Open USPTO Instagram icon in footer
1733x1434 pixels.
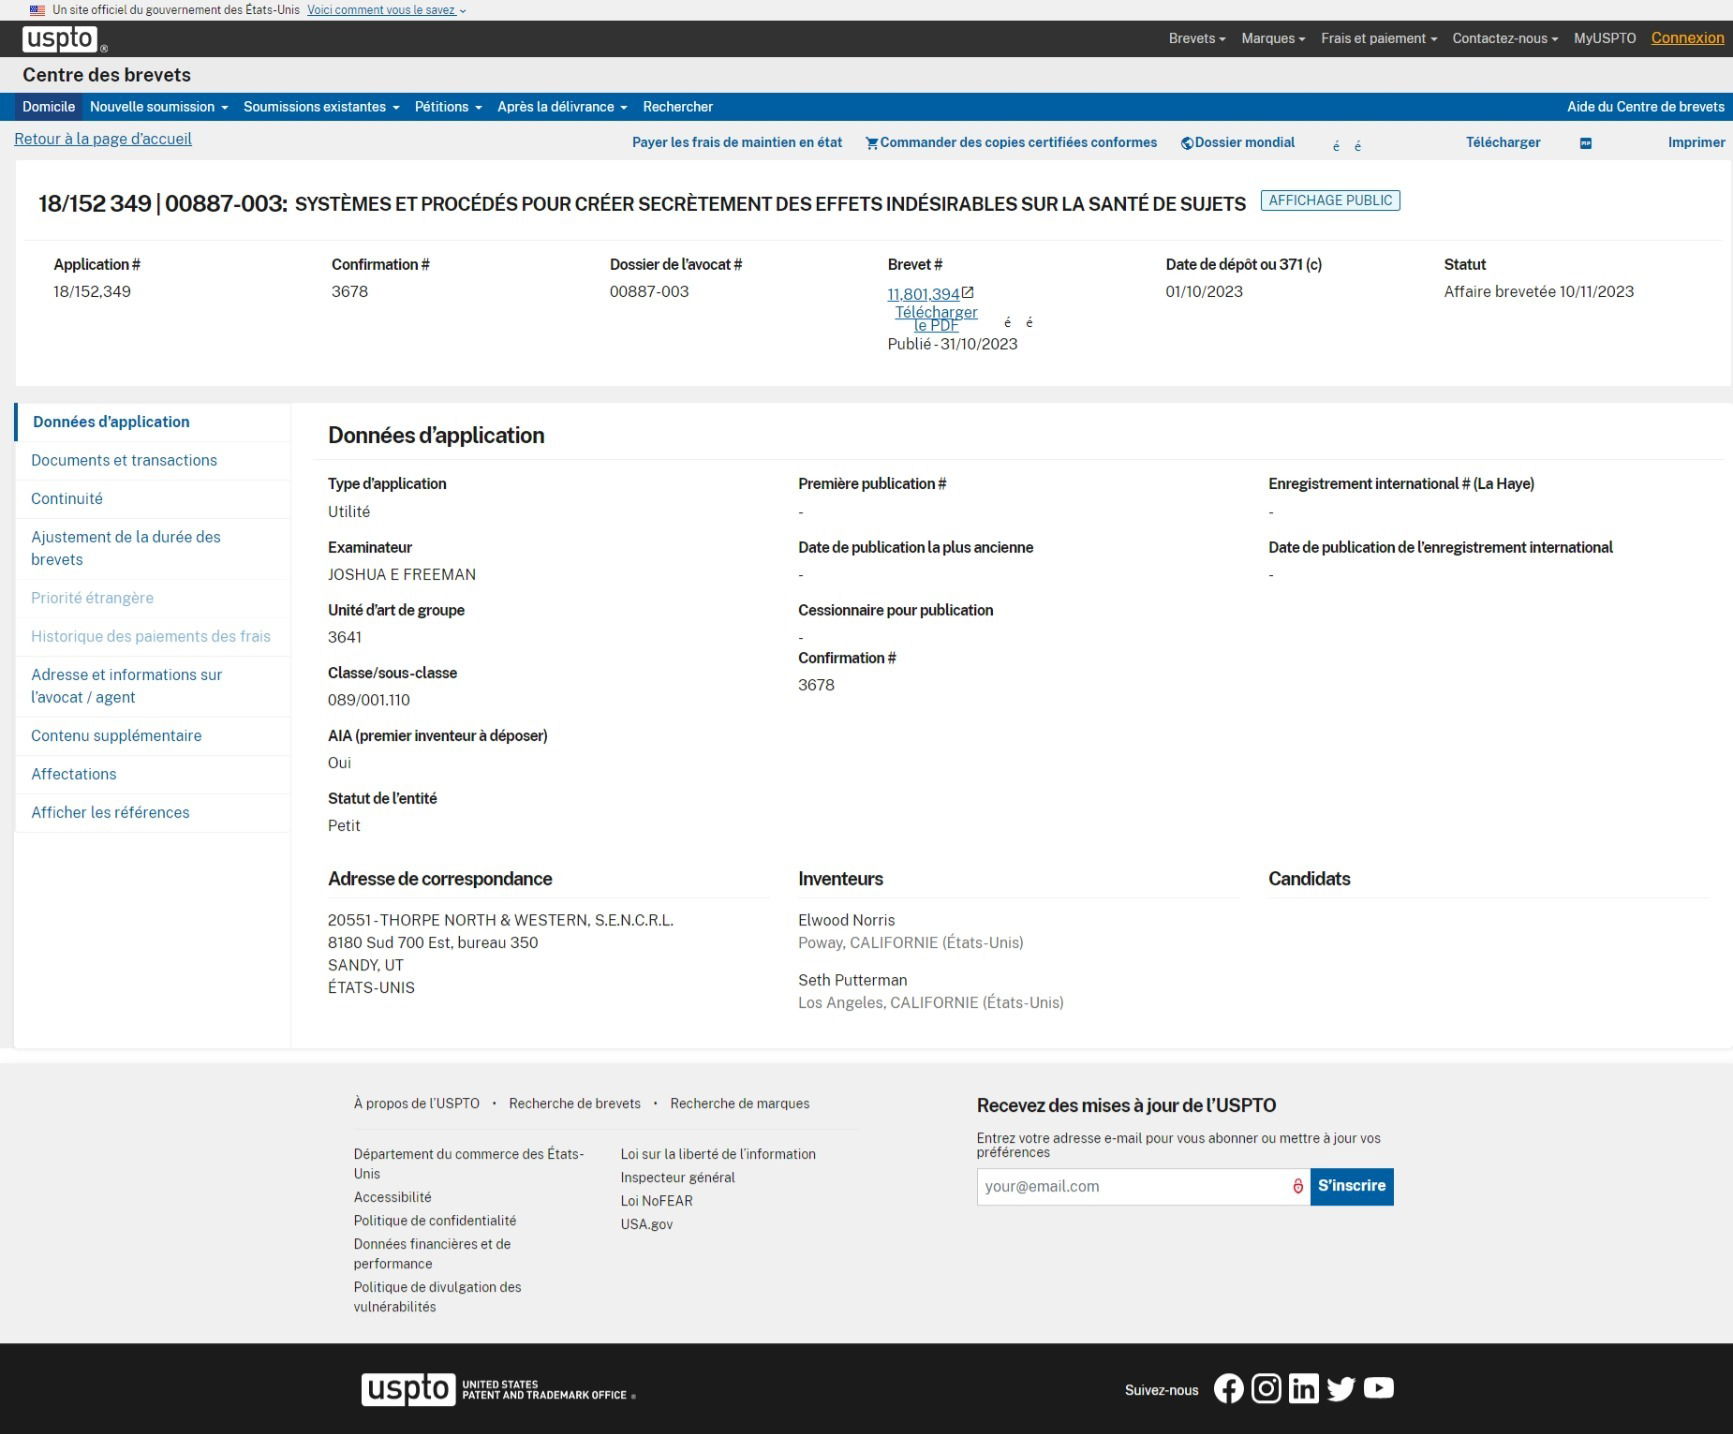click(x=1266, y=1388)
